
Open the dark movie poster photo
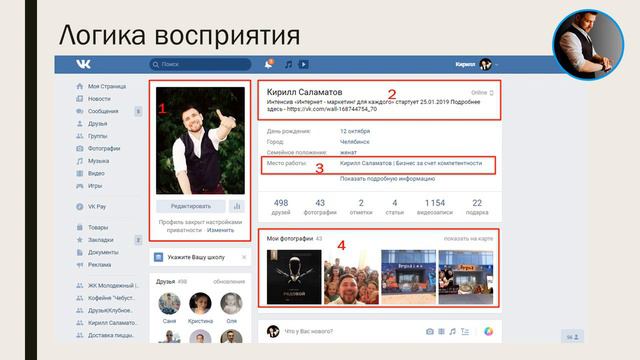click(x=294, y=277)
